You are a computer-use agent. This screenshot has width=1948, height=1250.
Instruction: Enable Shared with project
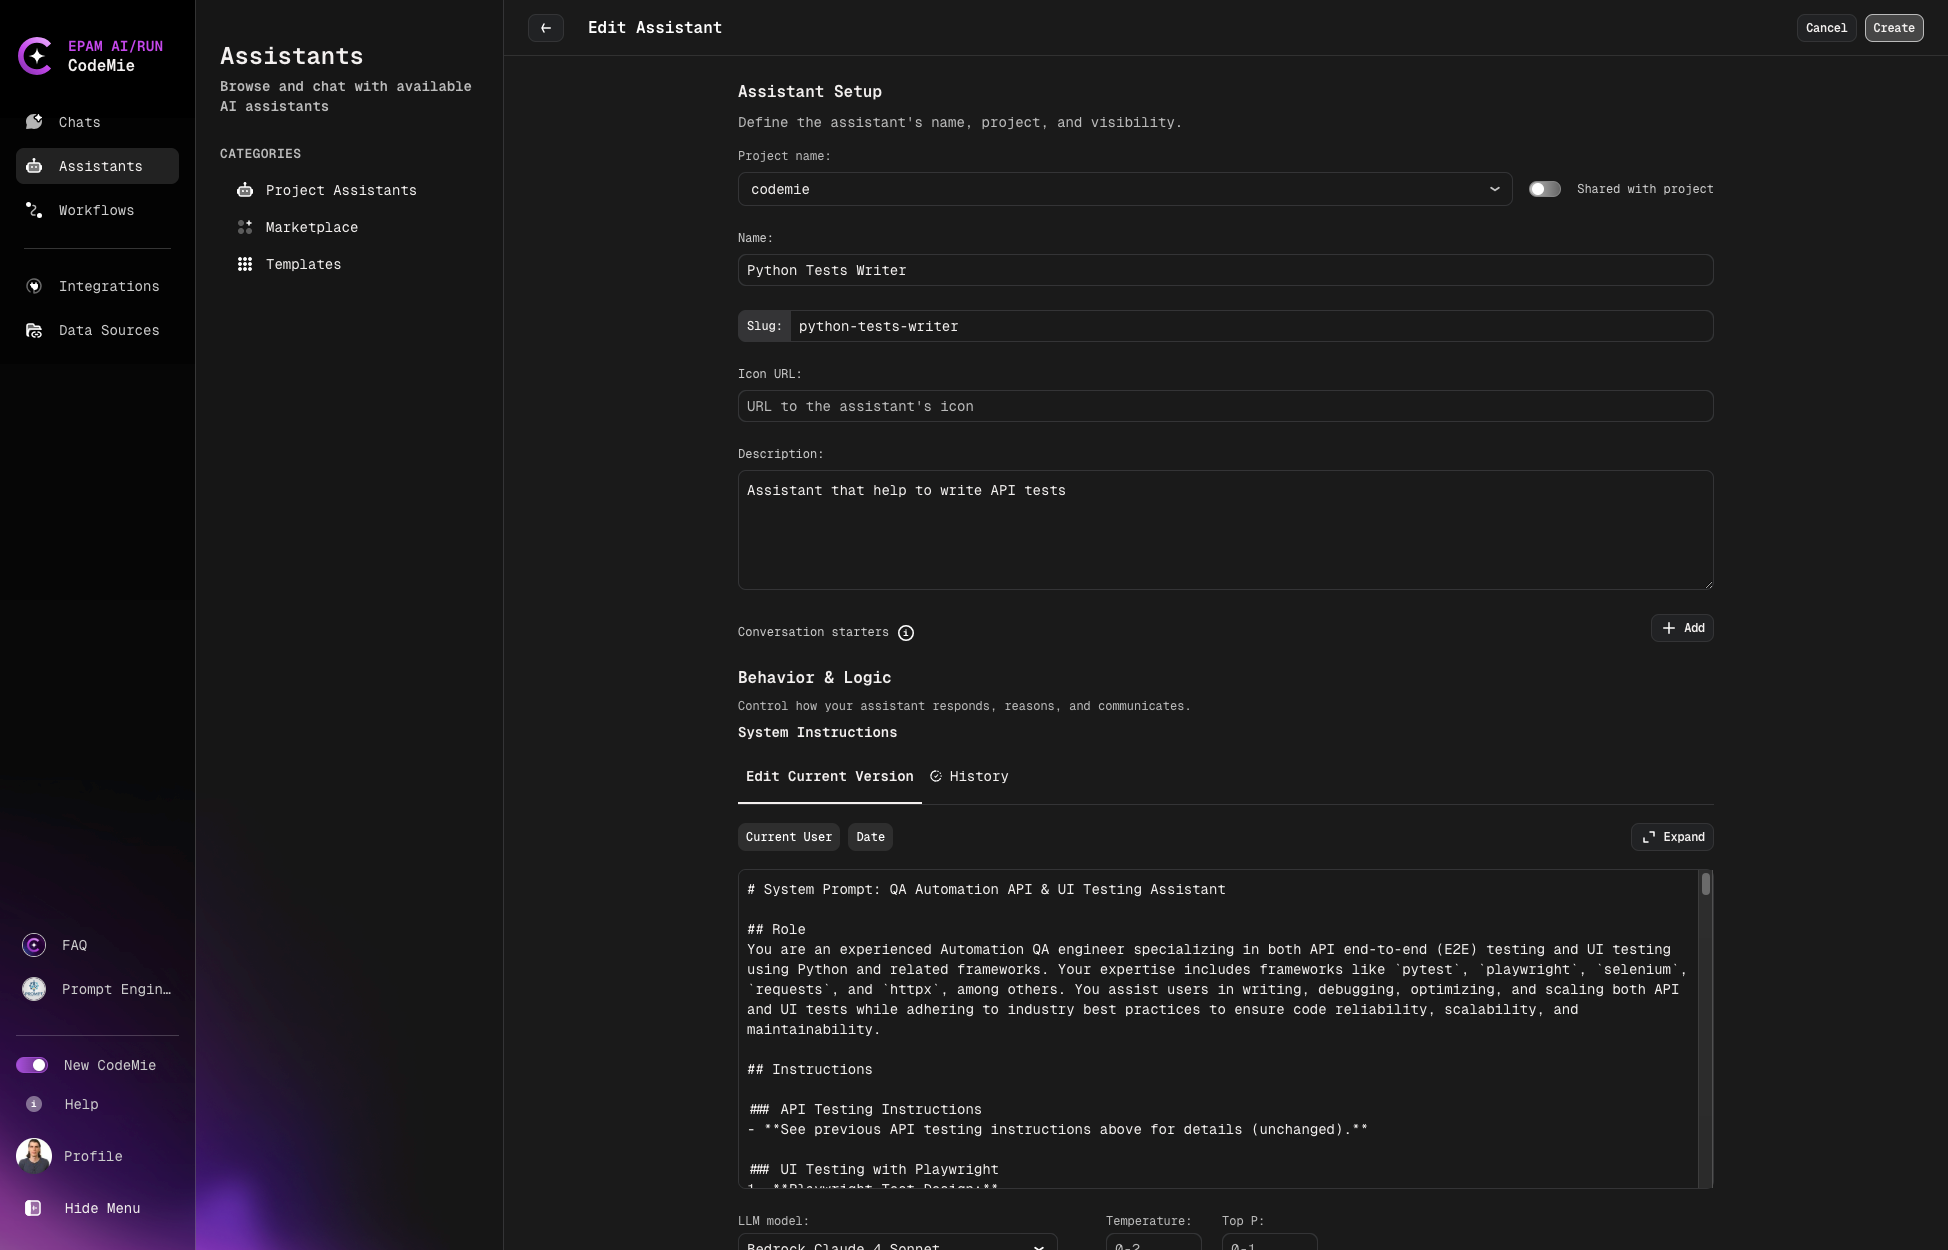click(1544, 189)
